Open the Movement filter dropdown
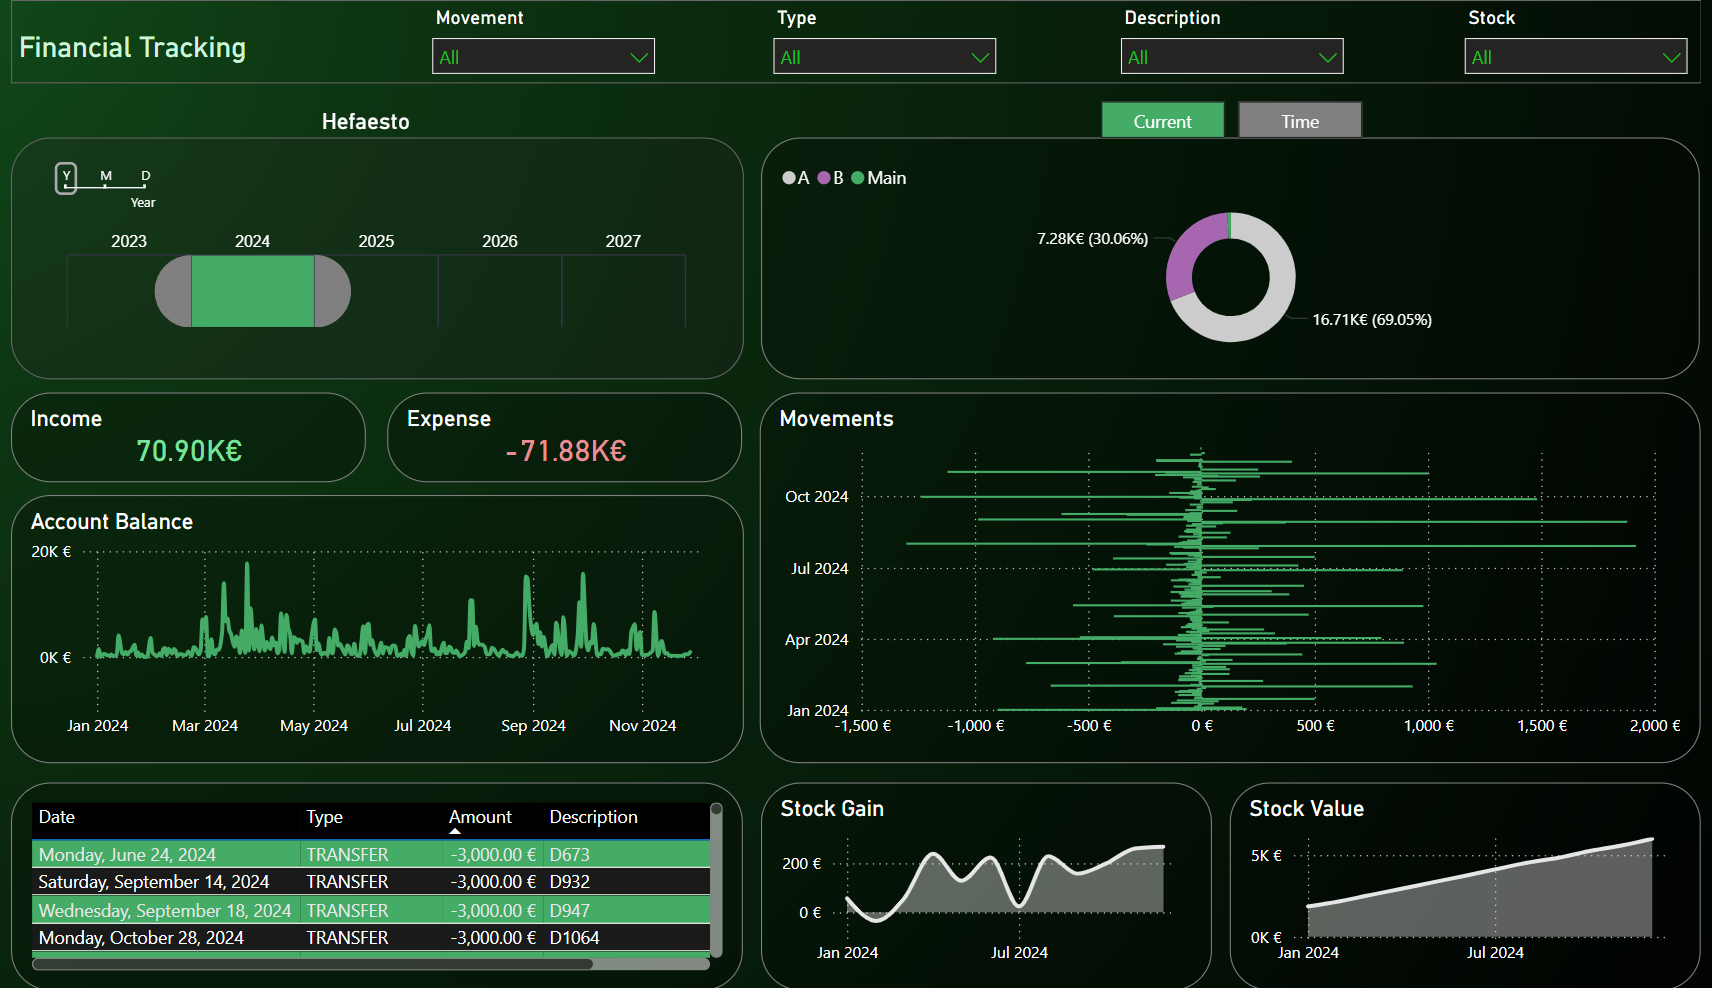The width and height of the screenshot is (1712, 988). 543,56
